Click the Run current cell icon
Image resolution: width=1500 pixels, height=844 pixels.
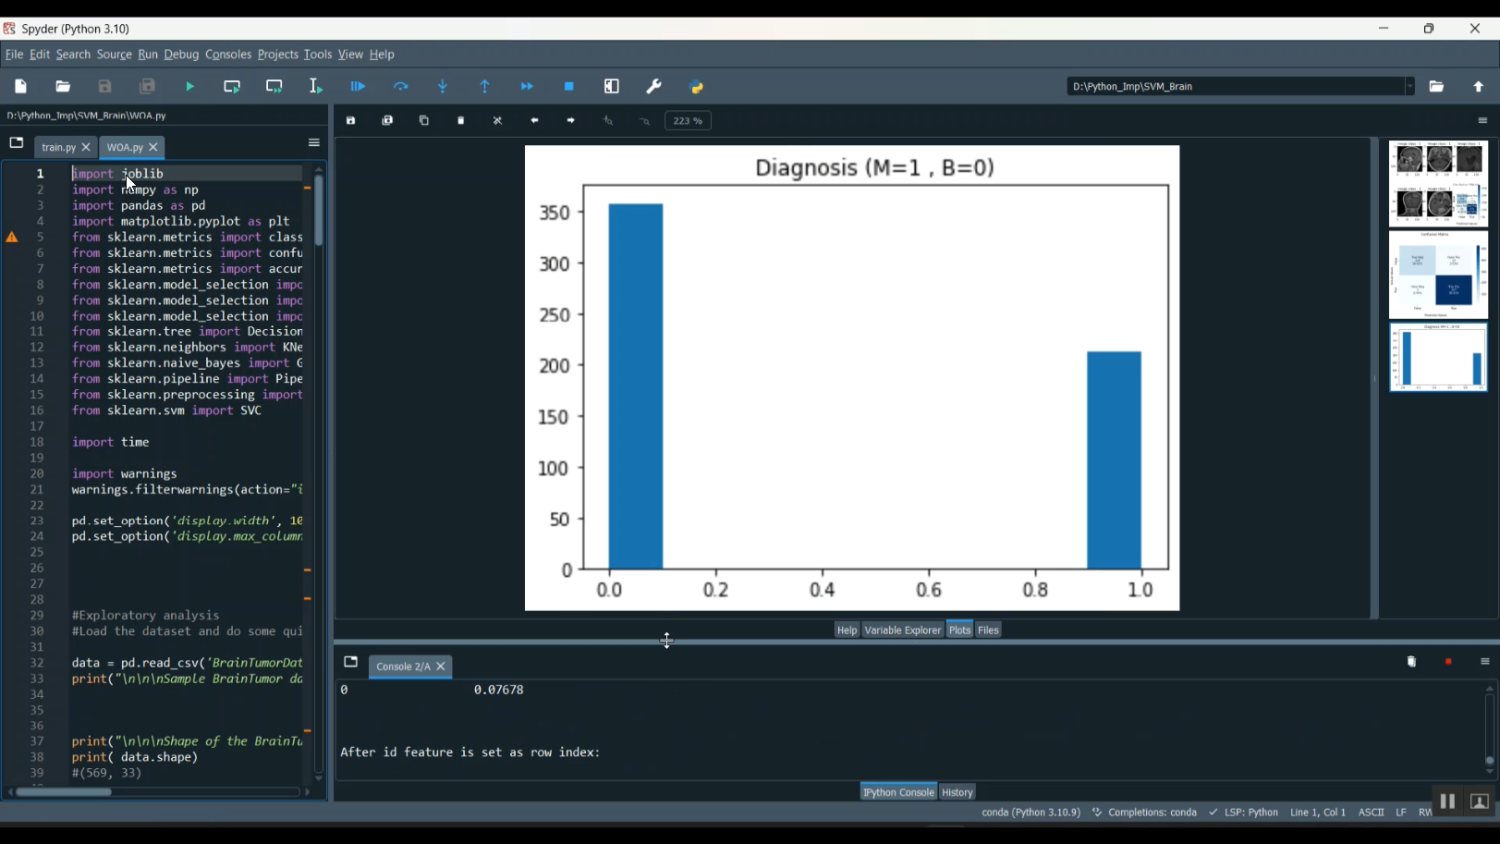click(232, 87)
